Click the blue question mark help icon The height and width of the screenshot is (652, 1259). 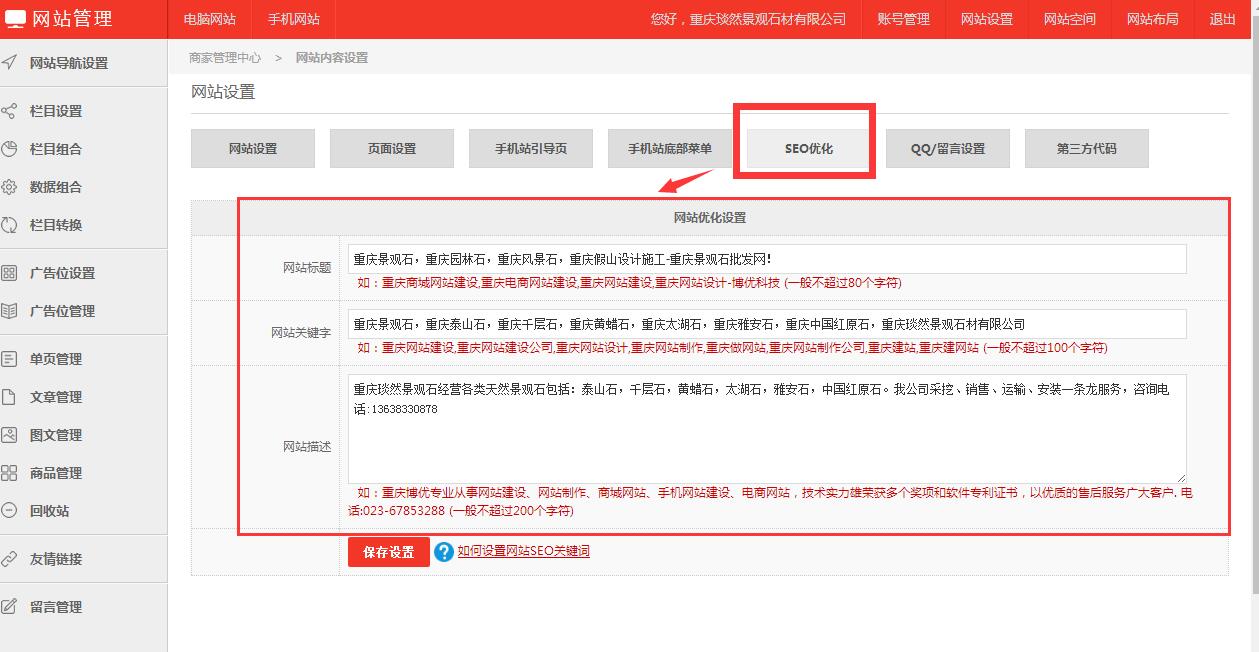[x=444, y=552]
